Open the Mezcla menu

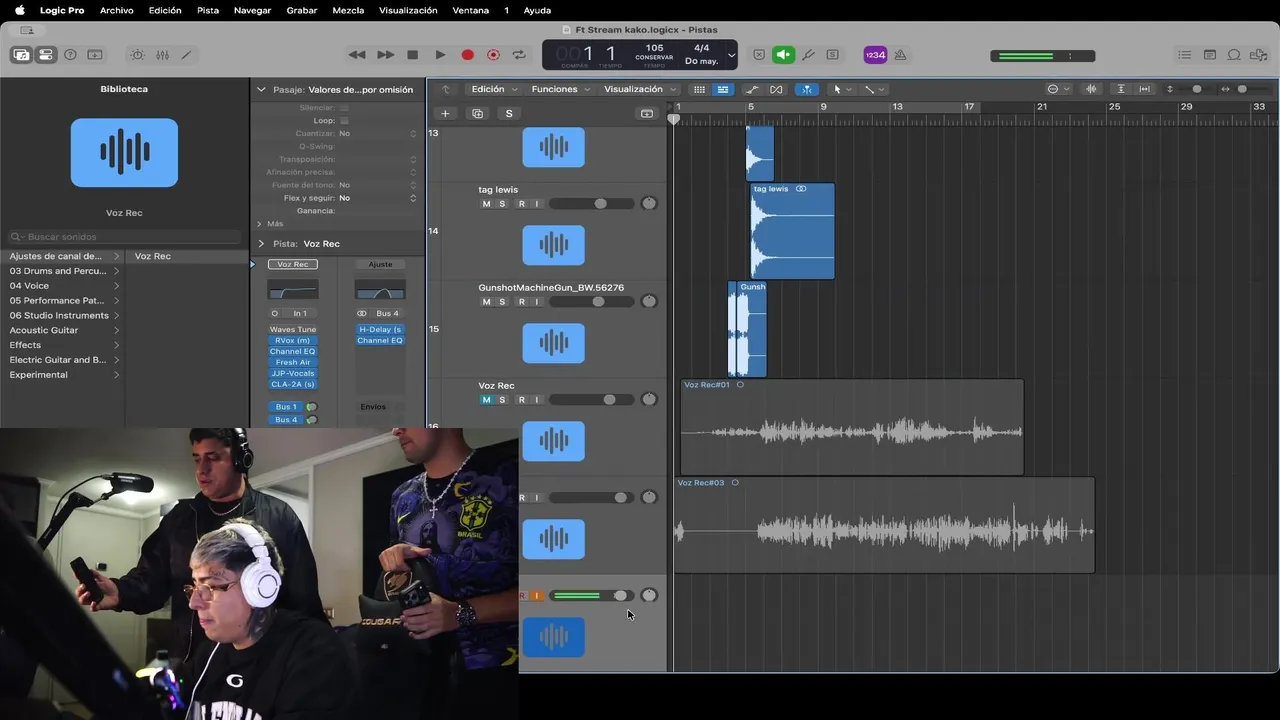[x=348, y=10]
